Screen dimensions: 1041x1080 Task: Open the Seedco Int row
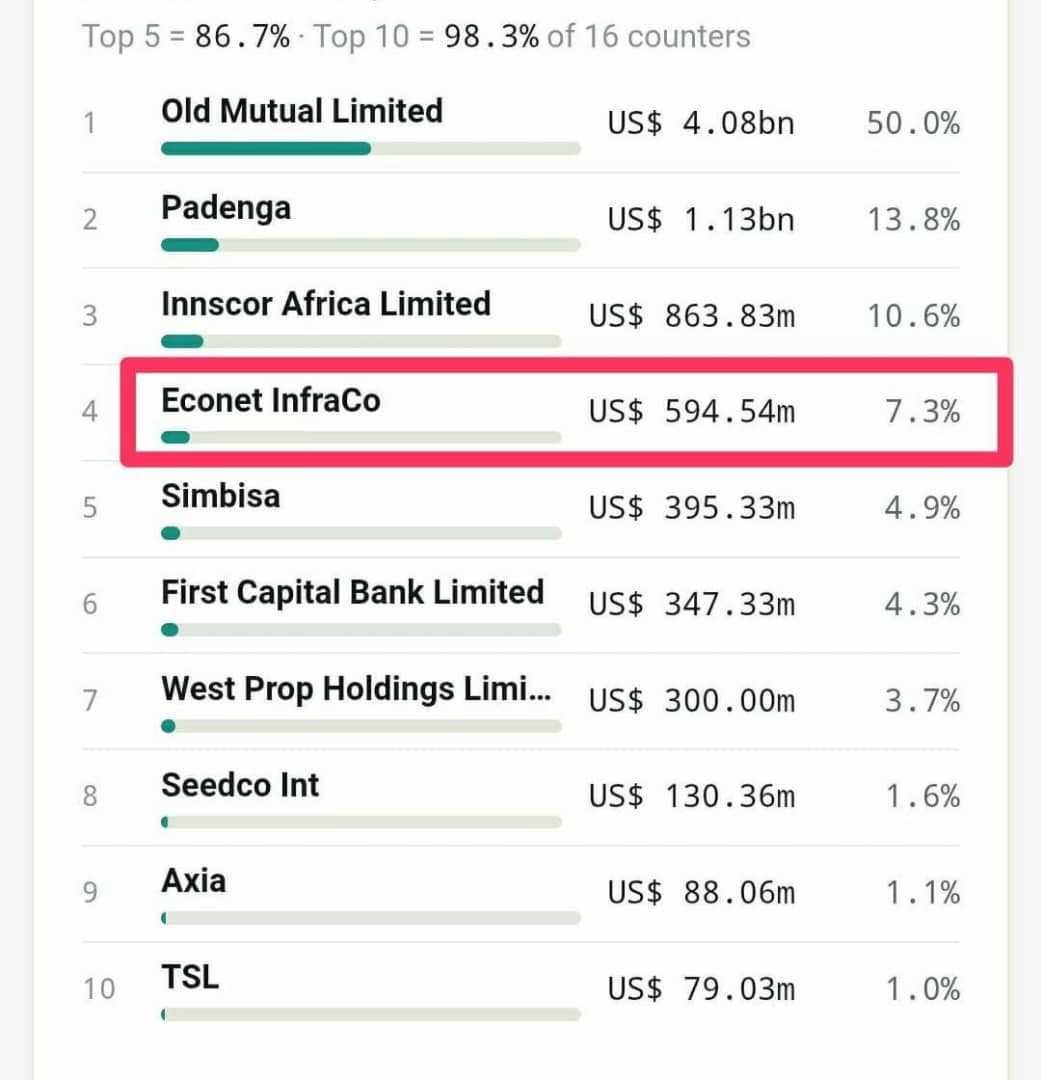coord(521,798)
